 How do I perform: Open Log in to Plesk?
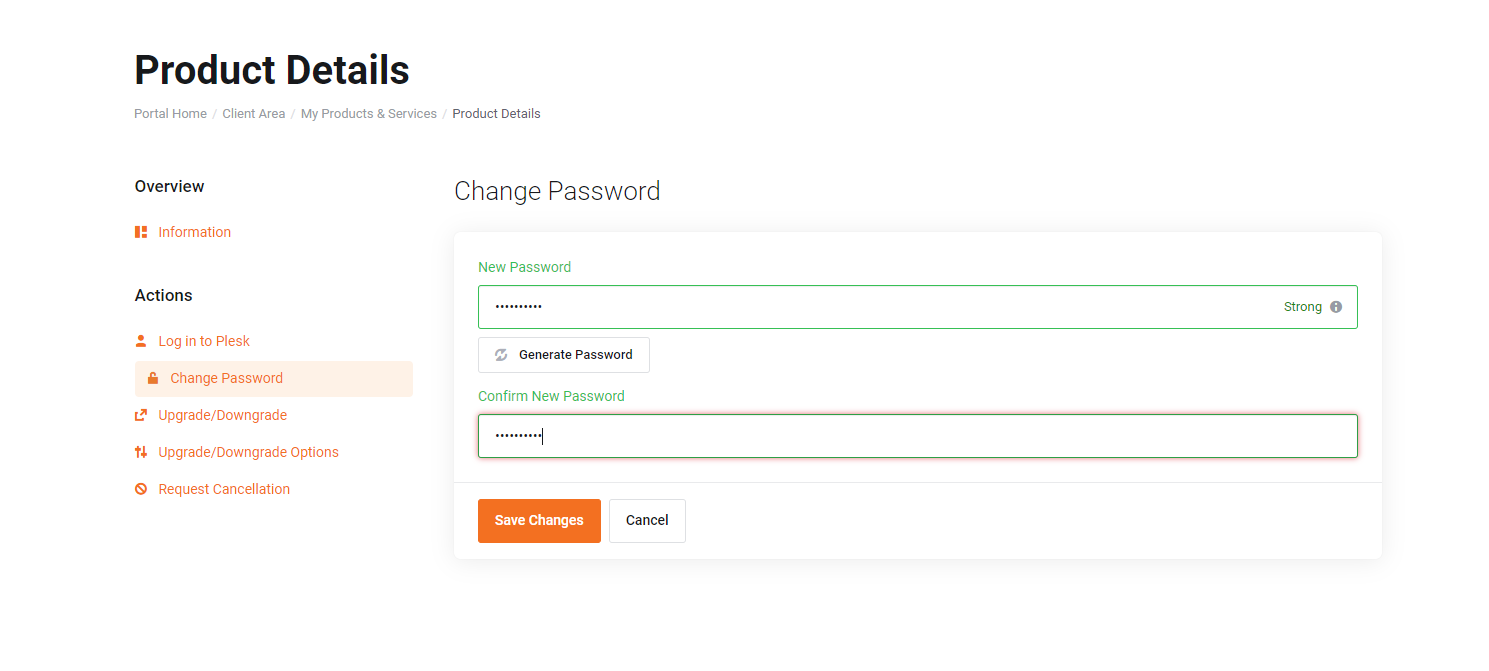click(204, 341)
